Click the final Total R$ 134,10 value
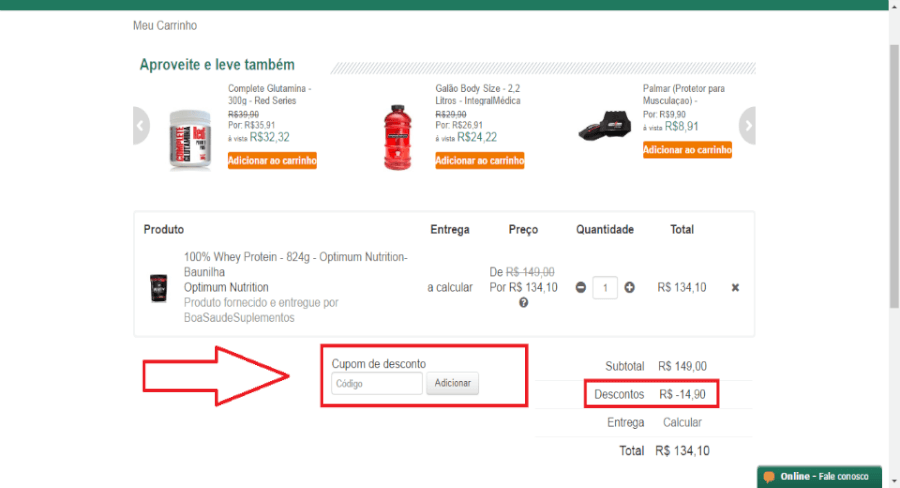Image resolution: width=900 pixels, height=488 pixels. point(682,451)
